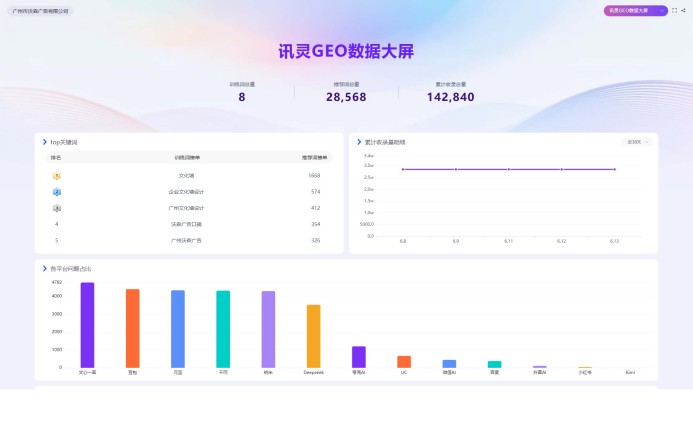Click the tallest purple bar in platform chart
Screen dimensions: 693x432
pos(87,325)
